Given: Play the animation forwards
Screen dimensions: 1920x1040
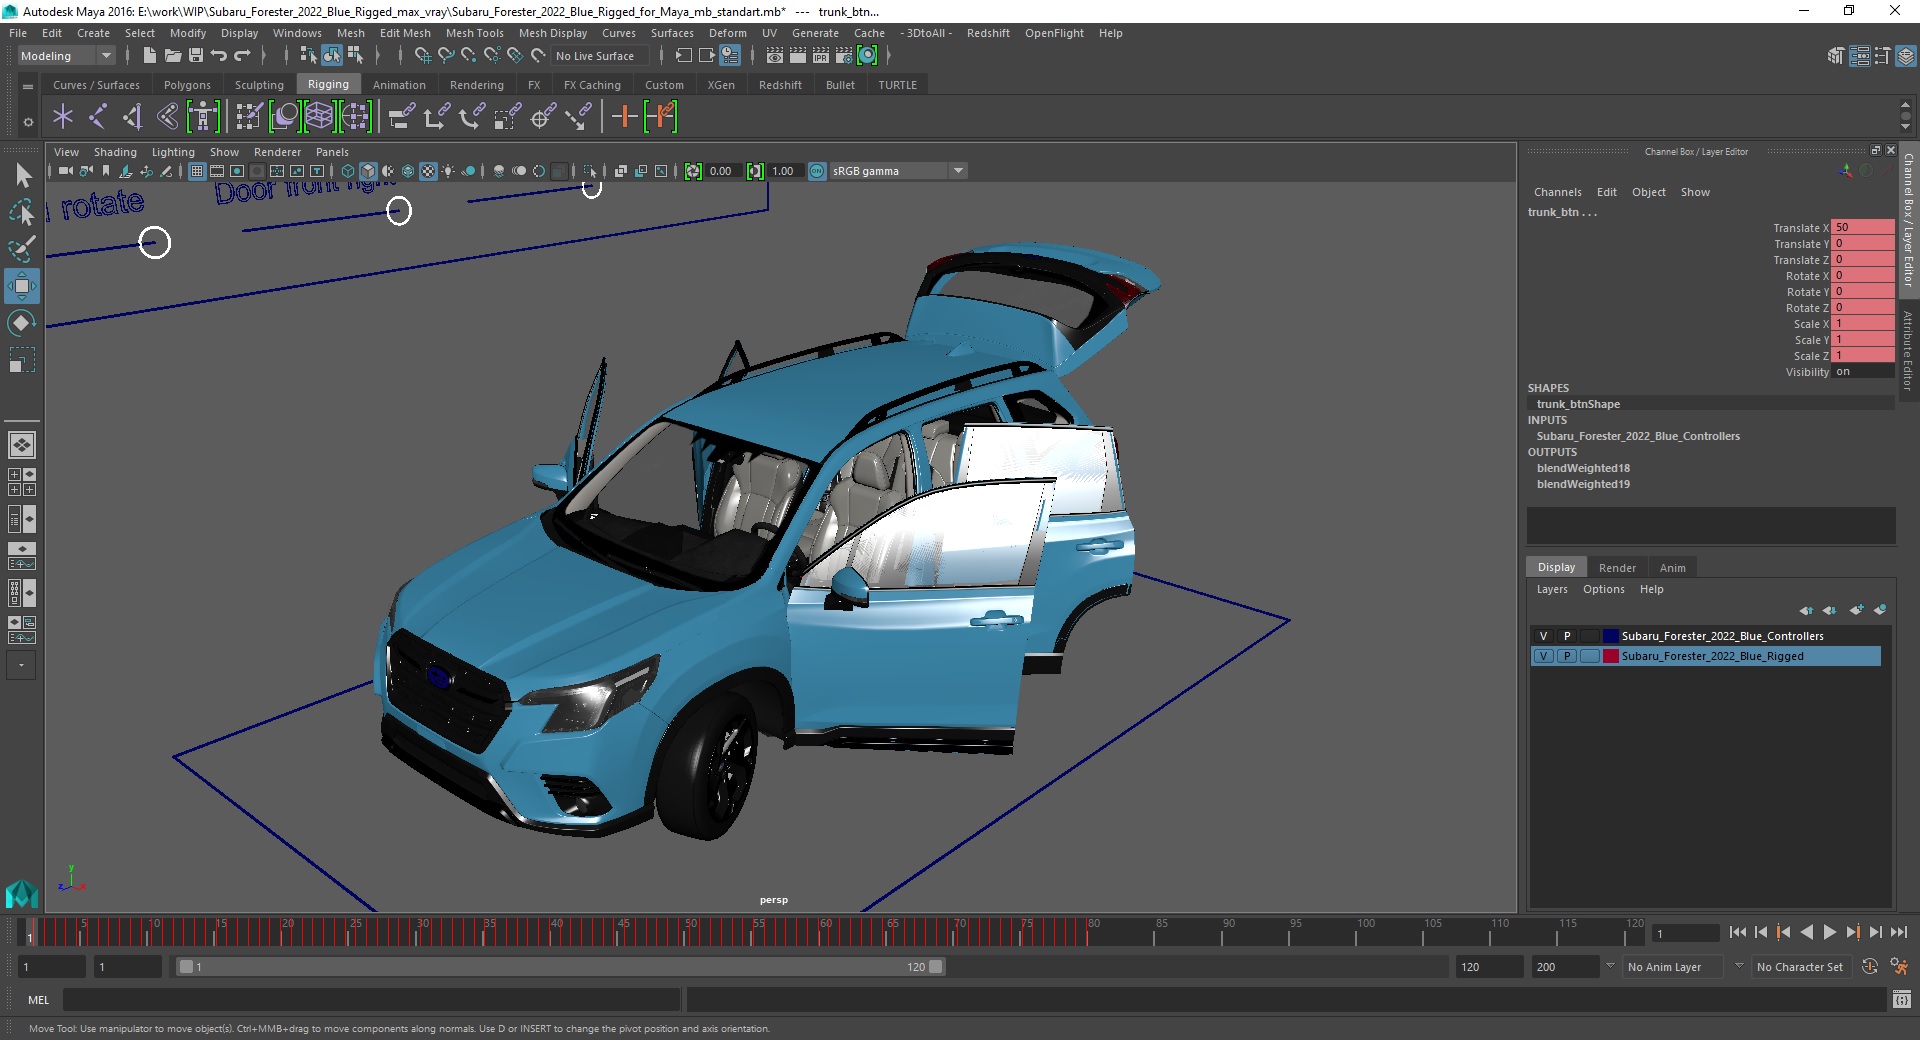Looking at the screenshot, I should coord(1830,932).
